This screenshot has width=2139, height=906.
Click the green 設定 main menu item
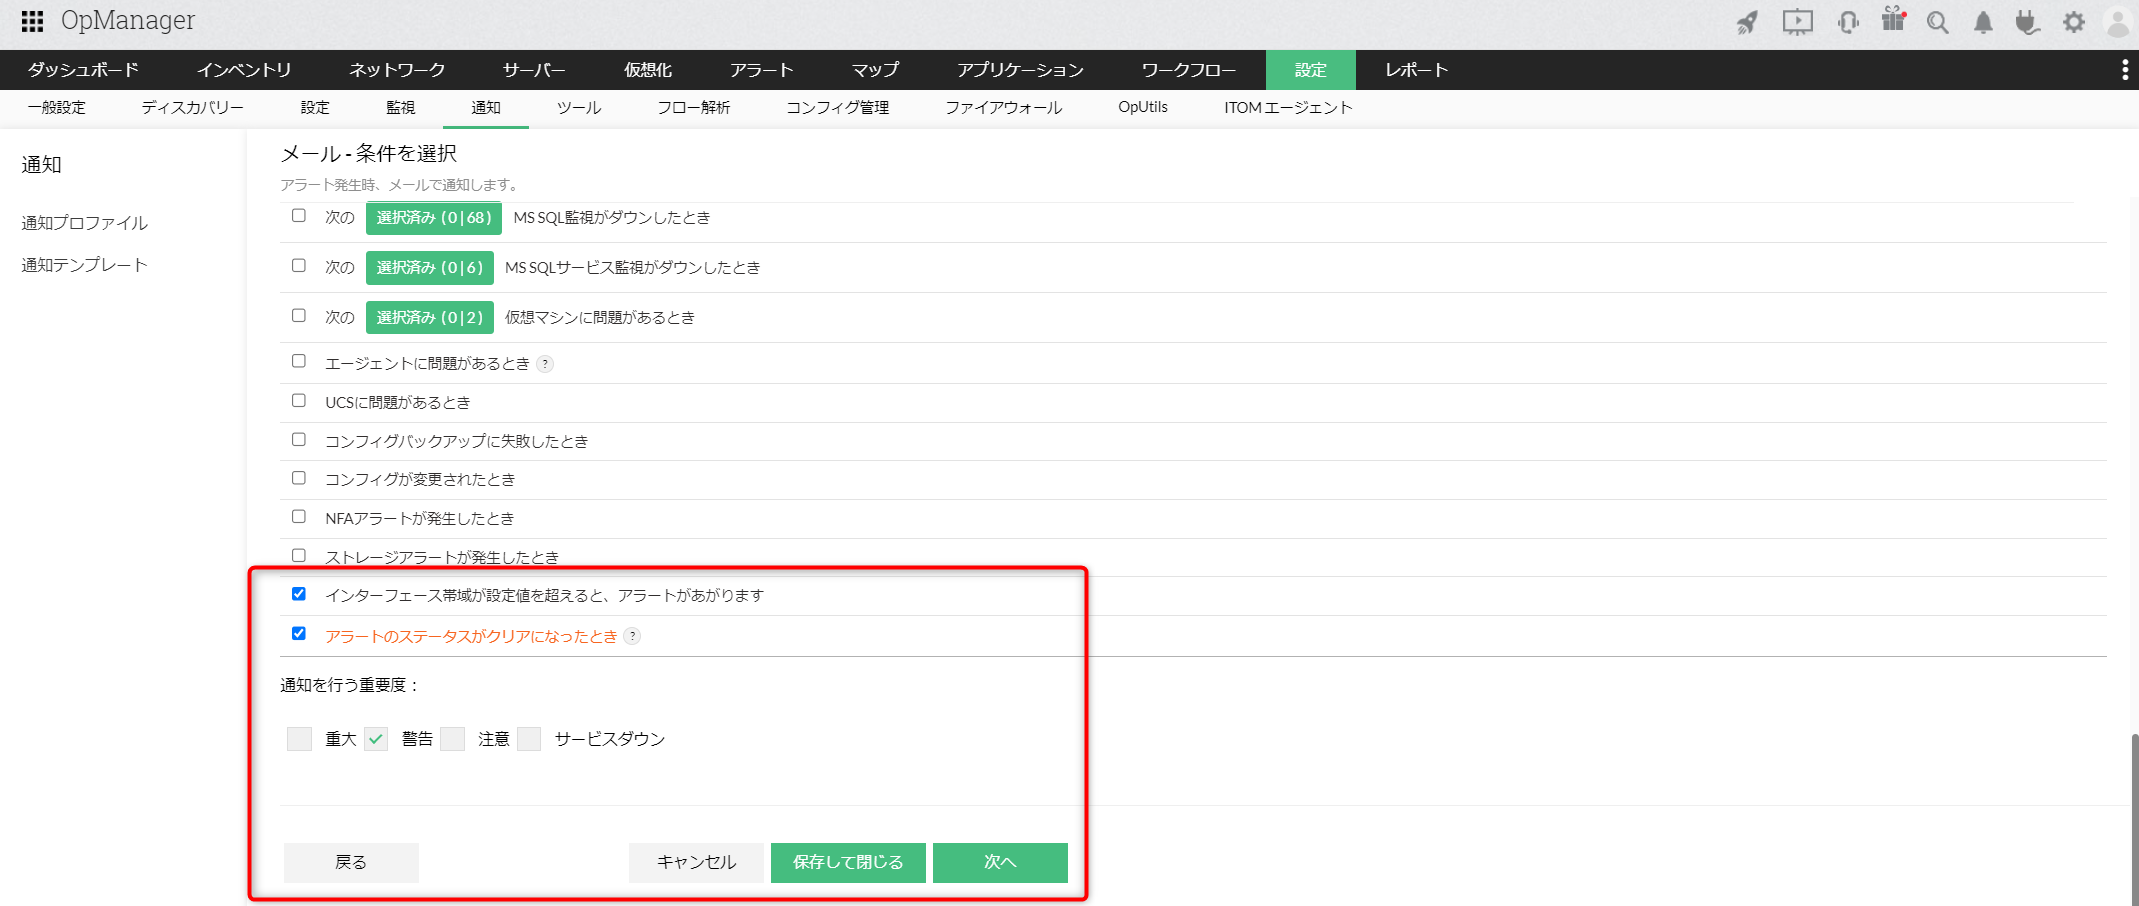[x=1311, y=70]
